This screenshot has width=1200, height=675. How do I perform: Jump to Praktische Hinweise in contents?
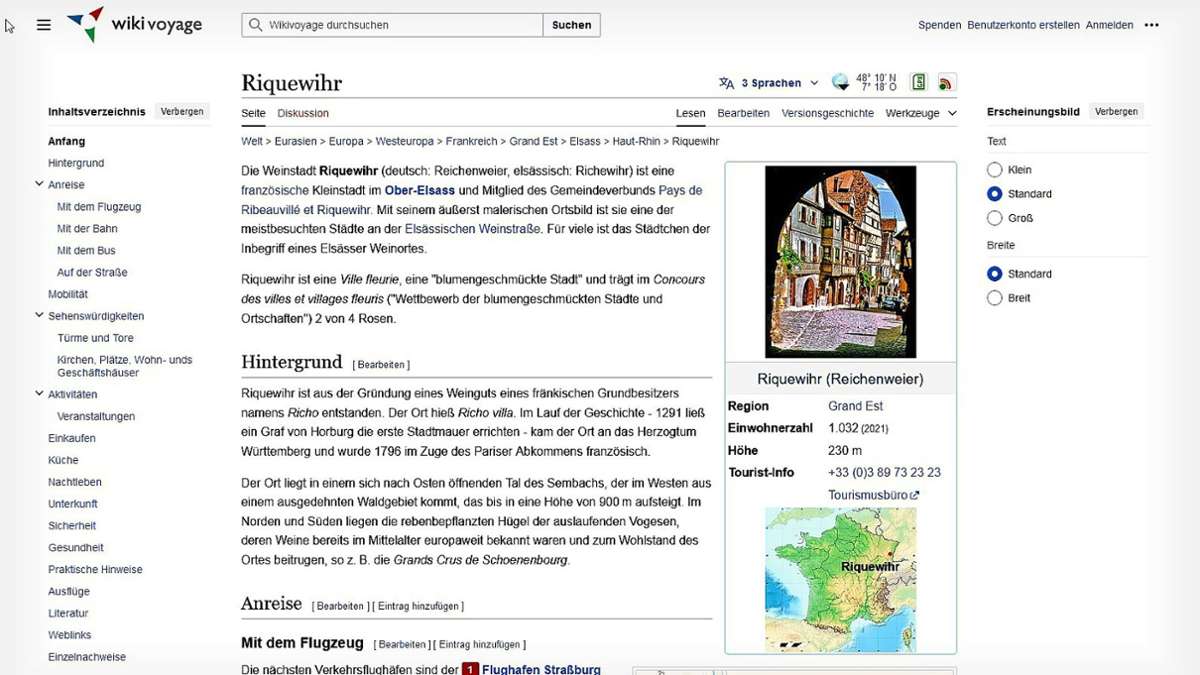click(x=95, y=569)
